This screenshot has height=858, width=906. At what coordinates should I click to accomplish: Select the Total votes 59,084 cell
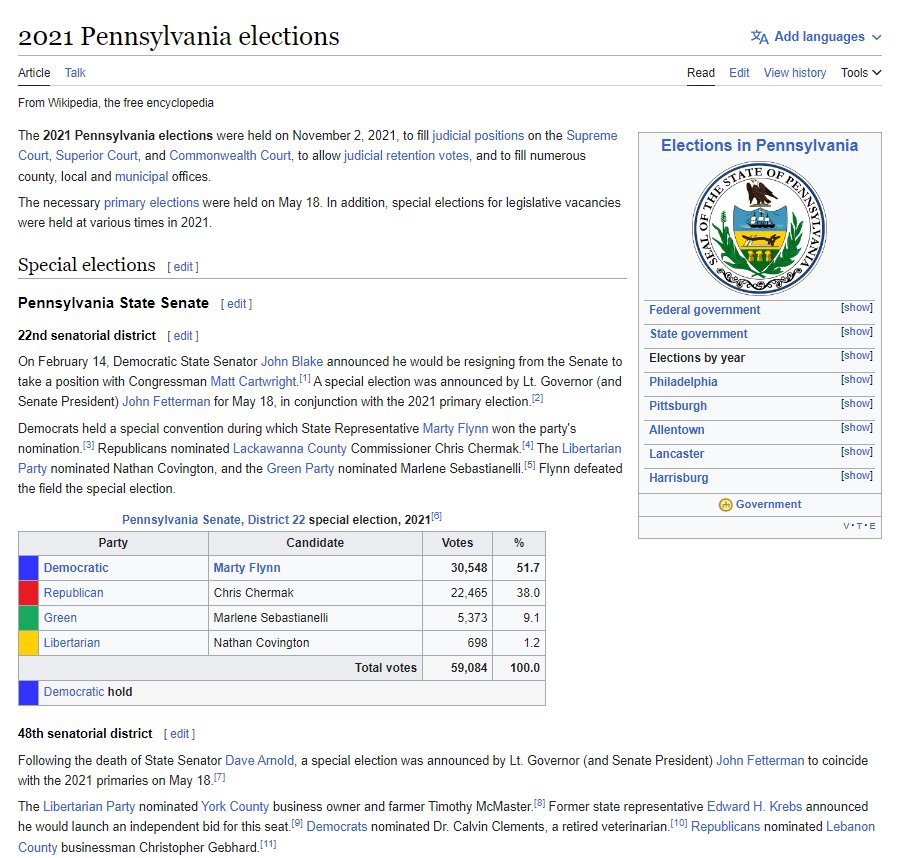[x=458, y=668]
